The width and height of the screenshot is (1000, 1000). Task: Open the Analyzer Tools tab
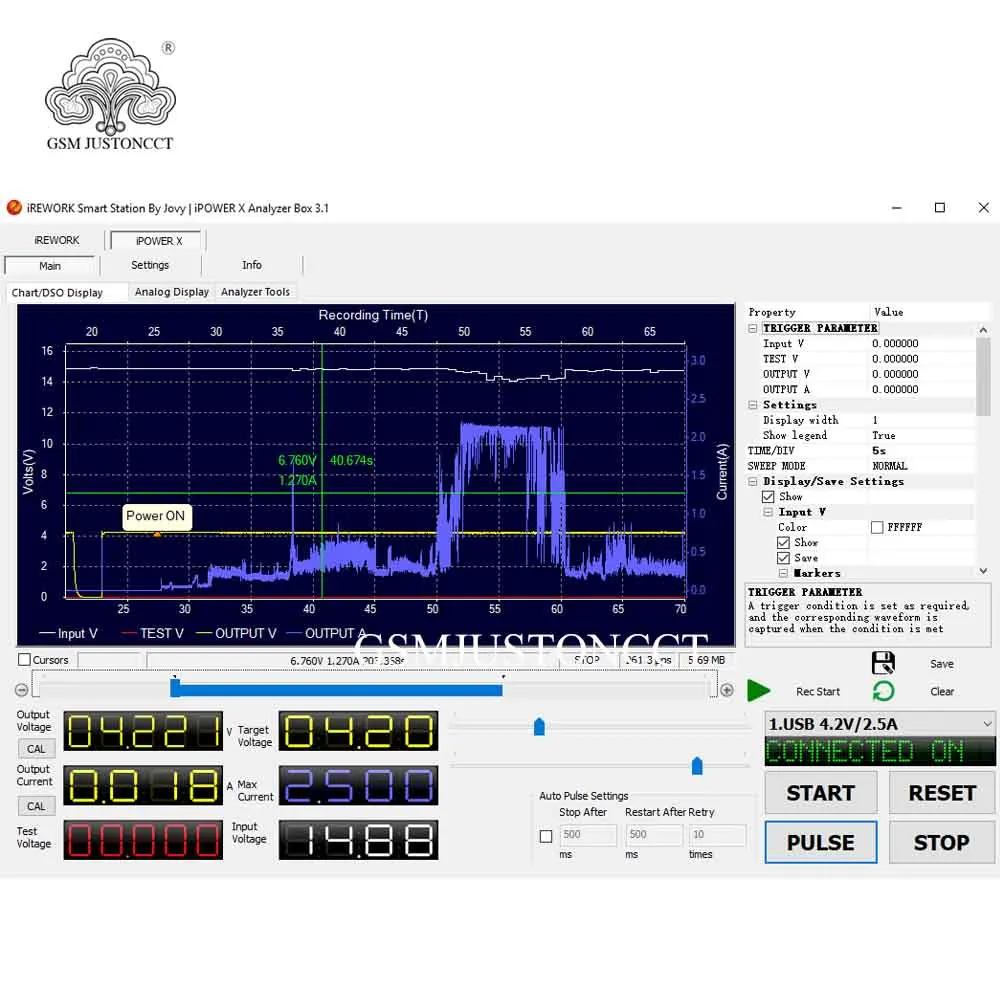point(255,292)
